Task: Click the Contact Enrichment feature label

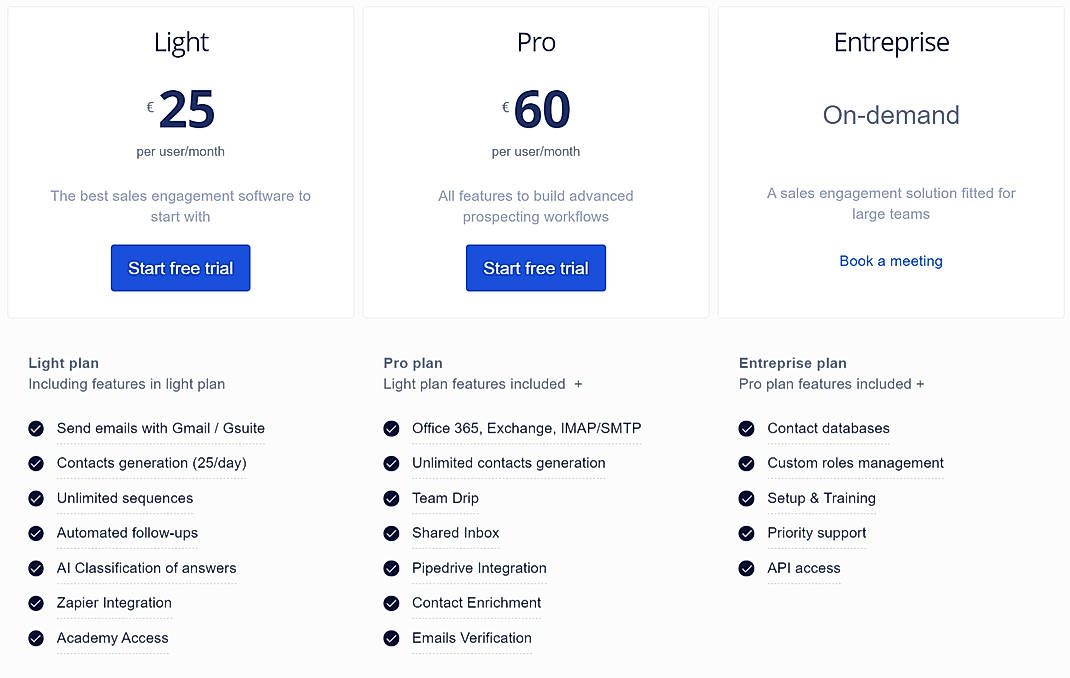Action: coord(476,603)
